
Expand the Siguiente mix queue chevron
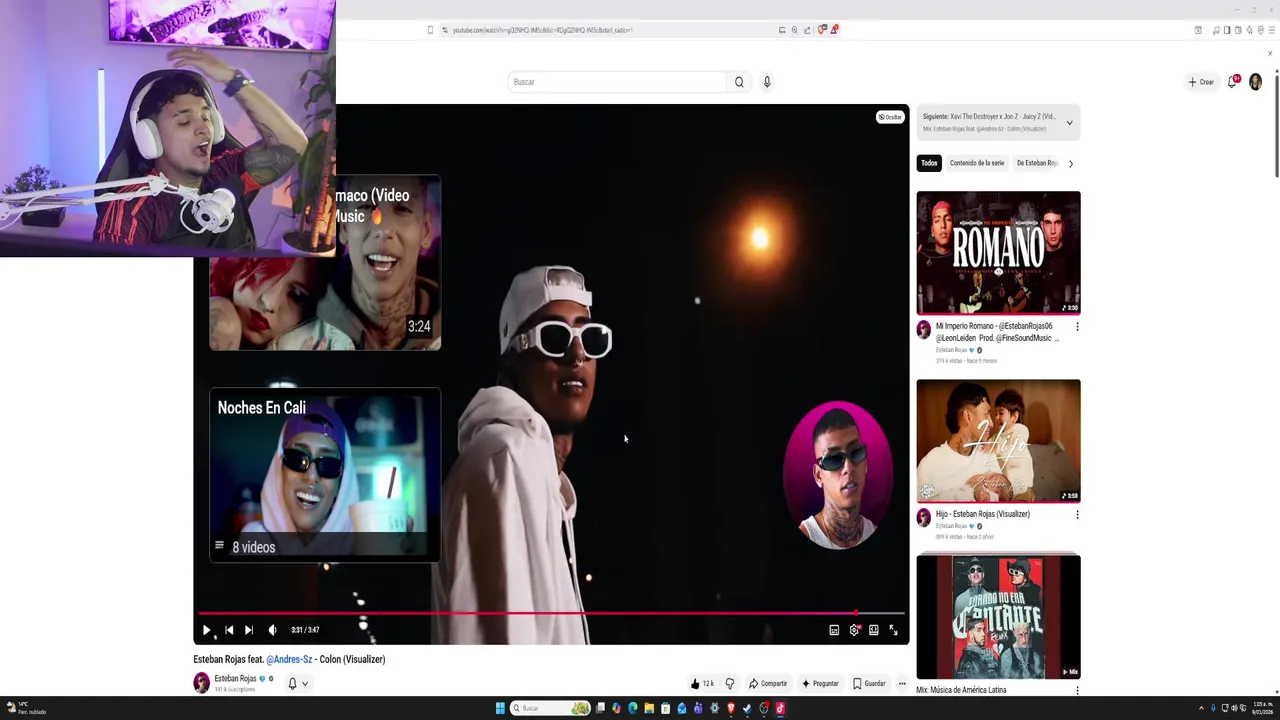[x=1069, y=123]
